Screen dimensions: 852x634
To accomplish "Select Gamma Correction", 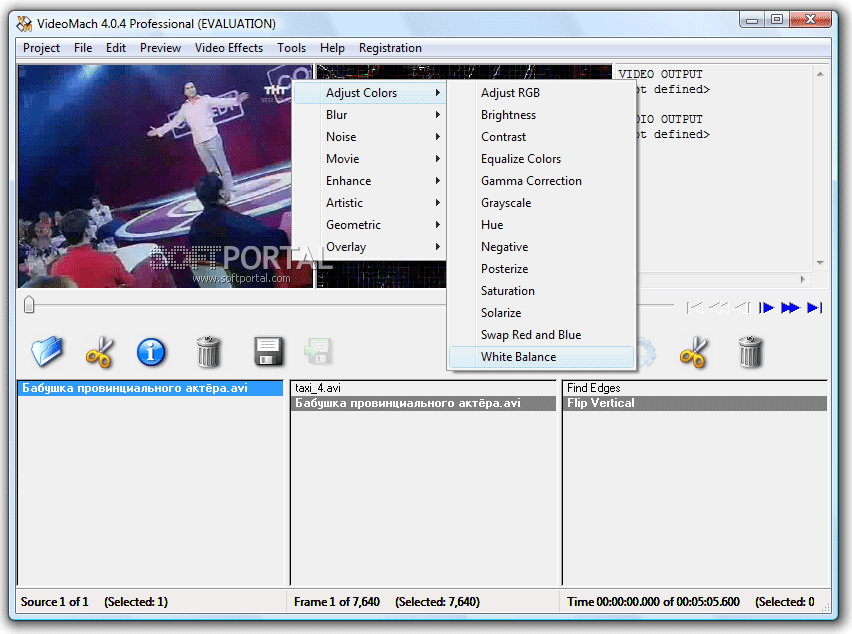I will click(541, 181).
